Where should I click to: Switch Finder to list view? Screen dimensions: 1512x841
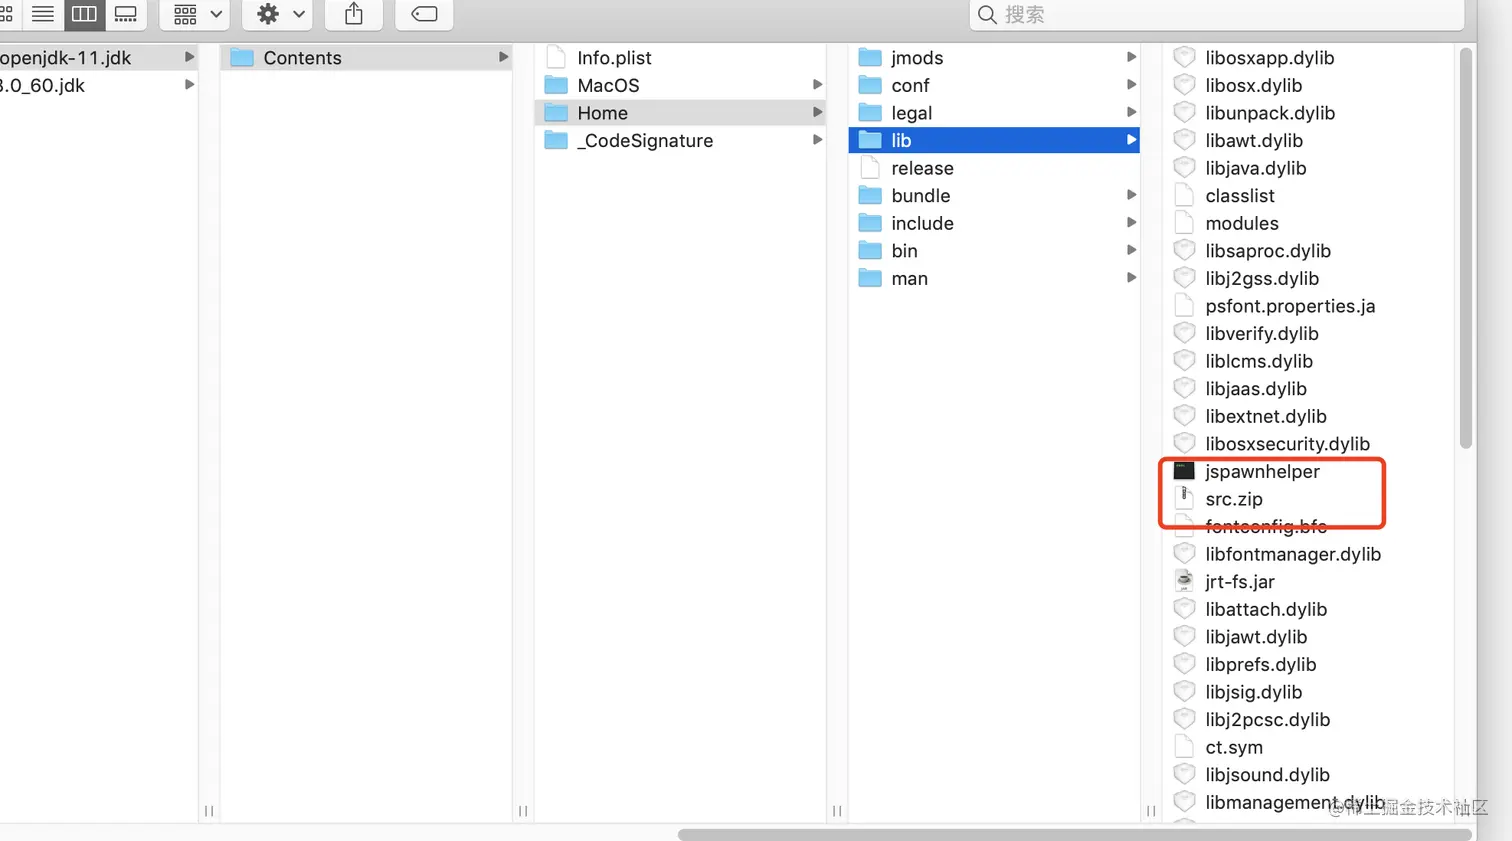pos(43,14)
